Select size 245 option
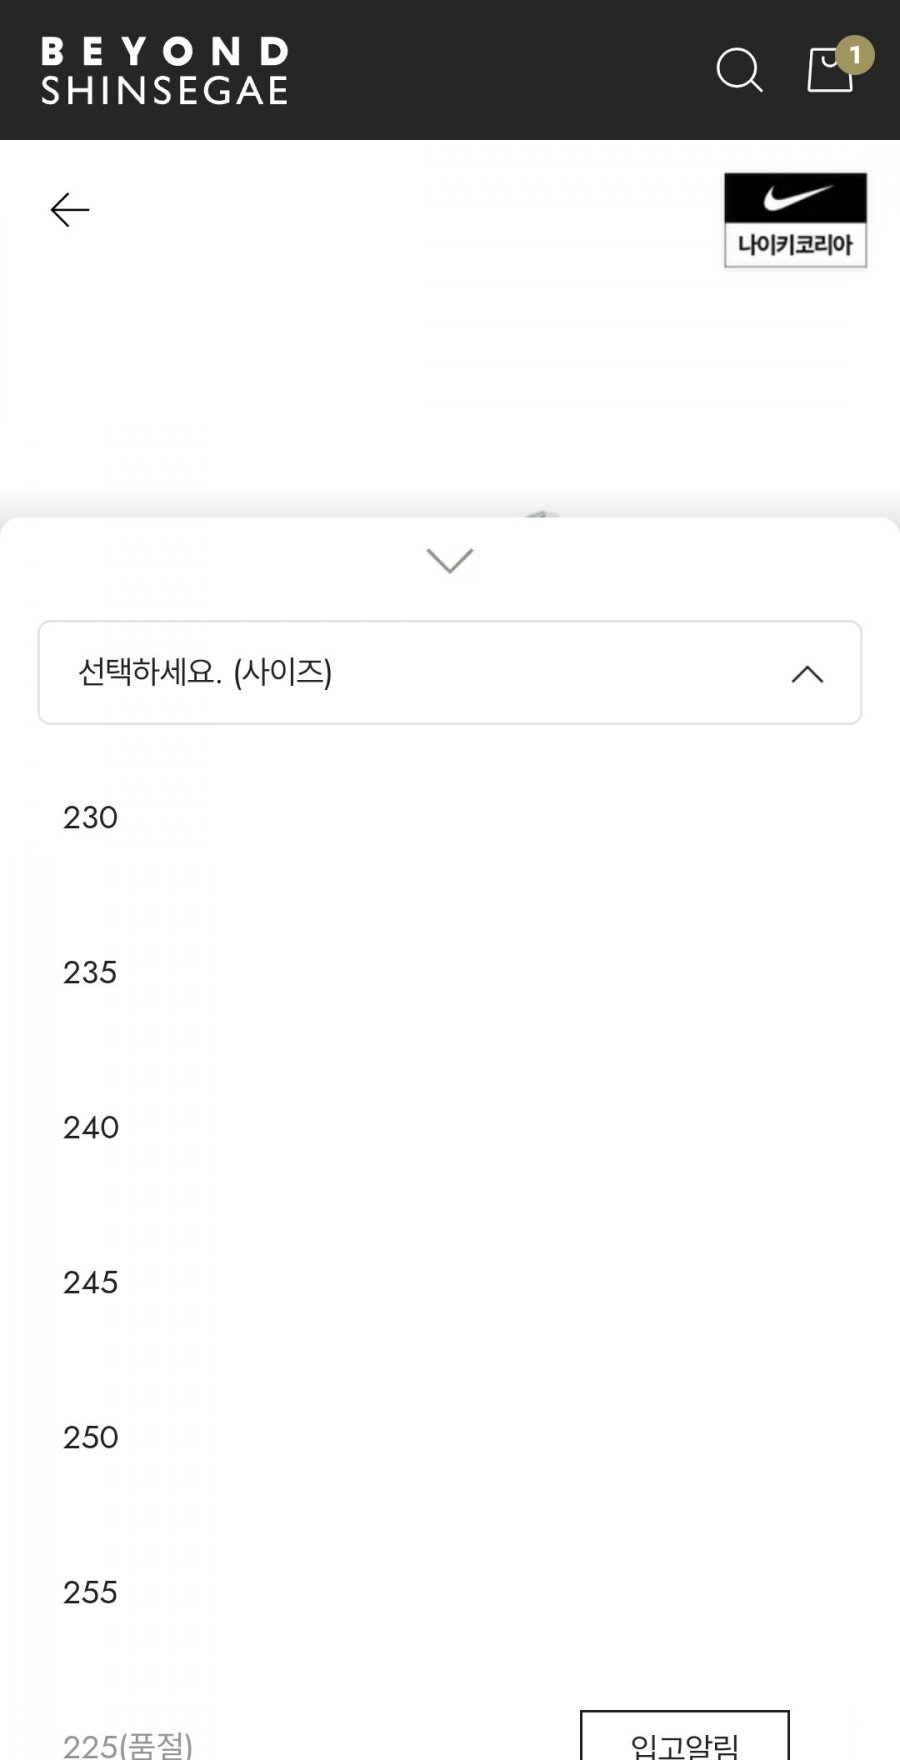Viewport: 900px width, 1760px height. click(91, 1283)
